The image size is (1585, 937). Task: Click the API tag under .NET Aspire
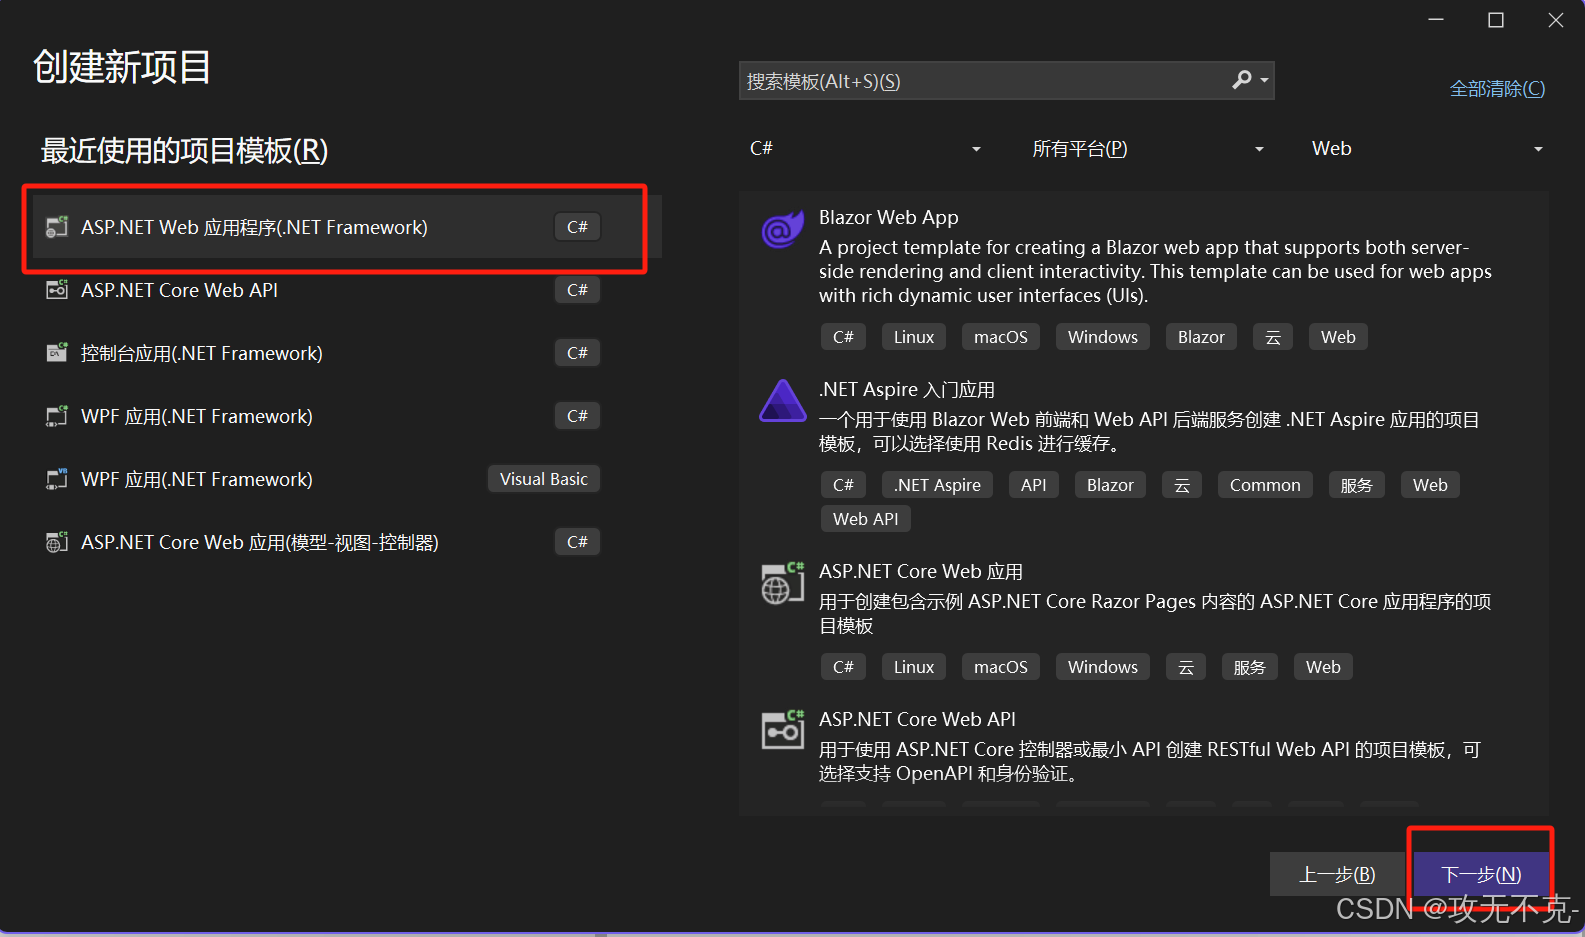pyautogui.click(x=1034, y=485)
